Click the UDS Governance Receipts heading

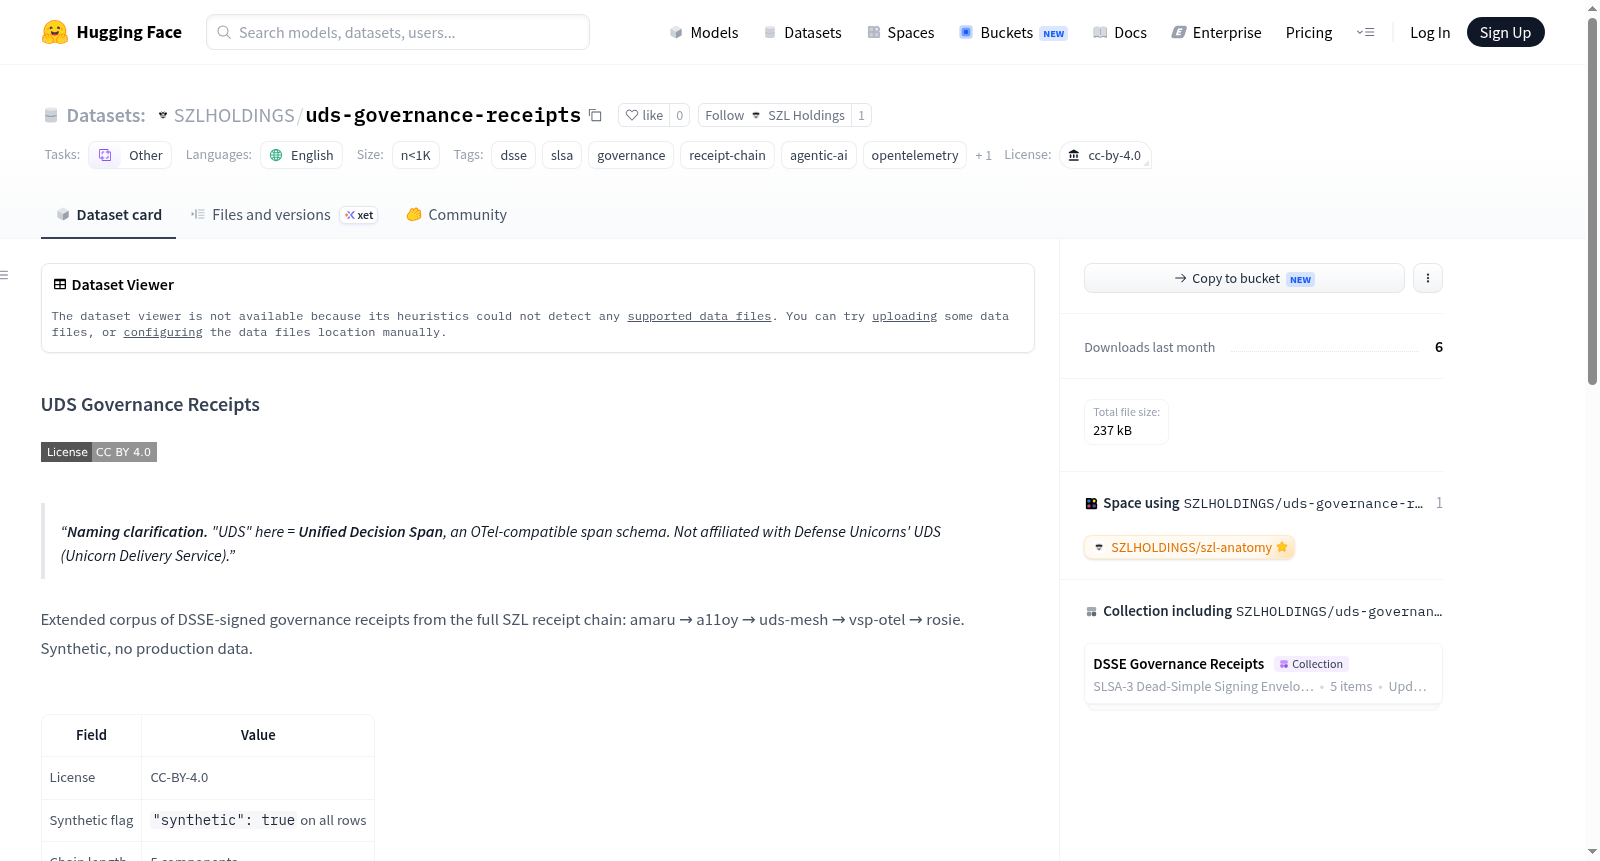pos(150,404)
